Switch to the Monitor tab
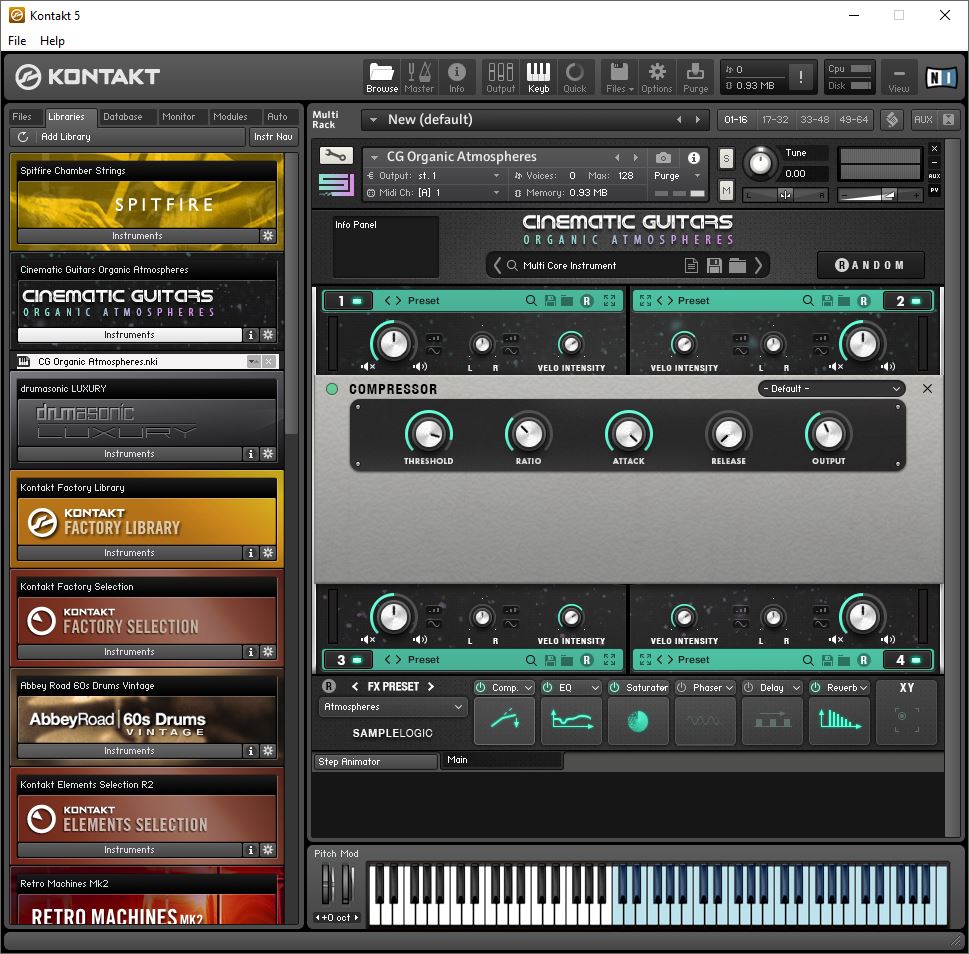 (x=179, y=117)
